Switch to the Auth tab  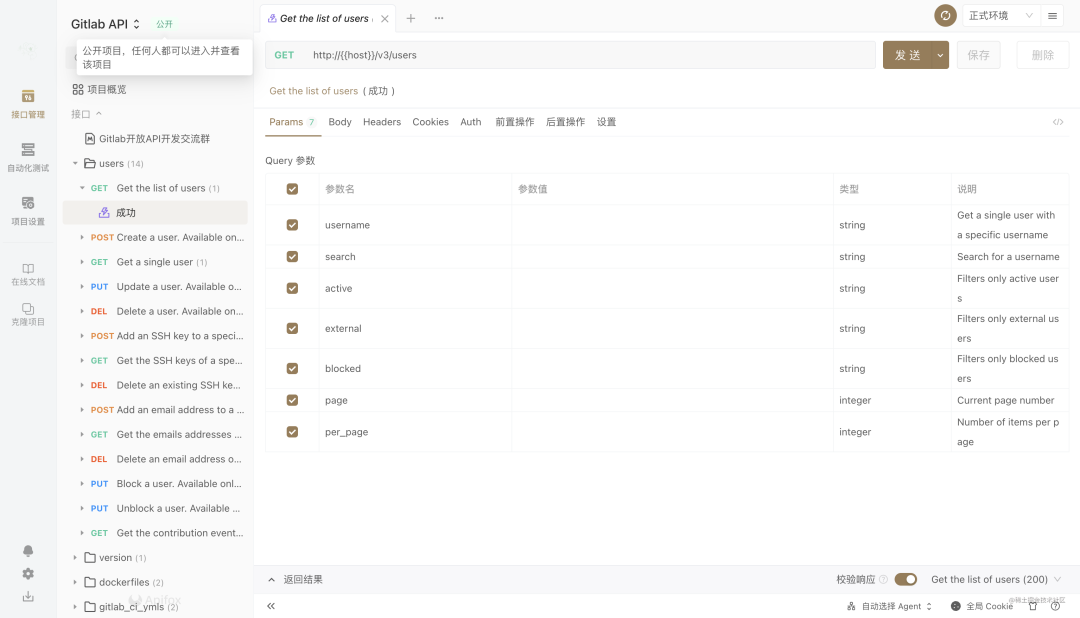pos(470,122)
